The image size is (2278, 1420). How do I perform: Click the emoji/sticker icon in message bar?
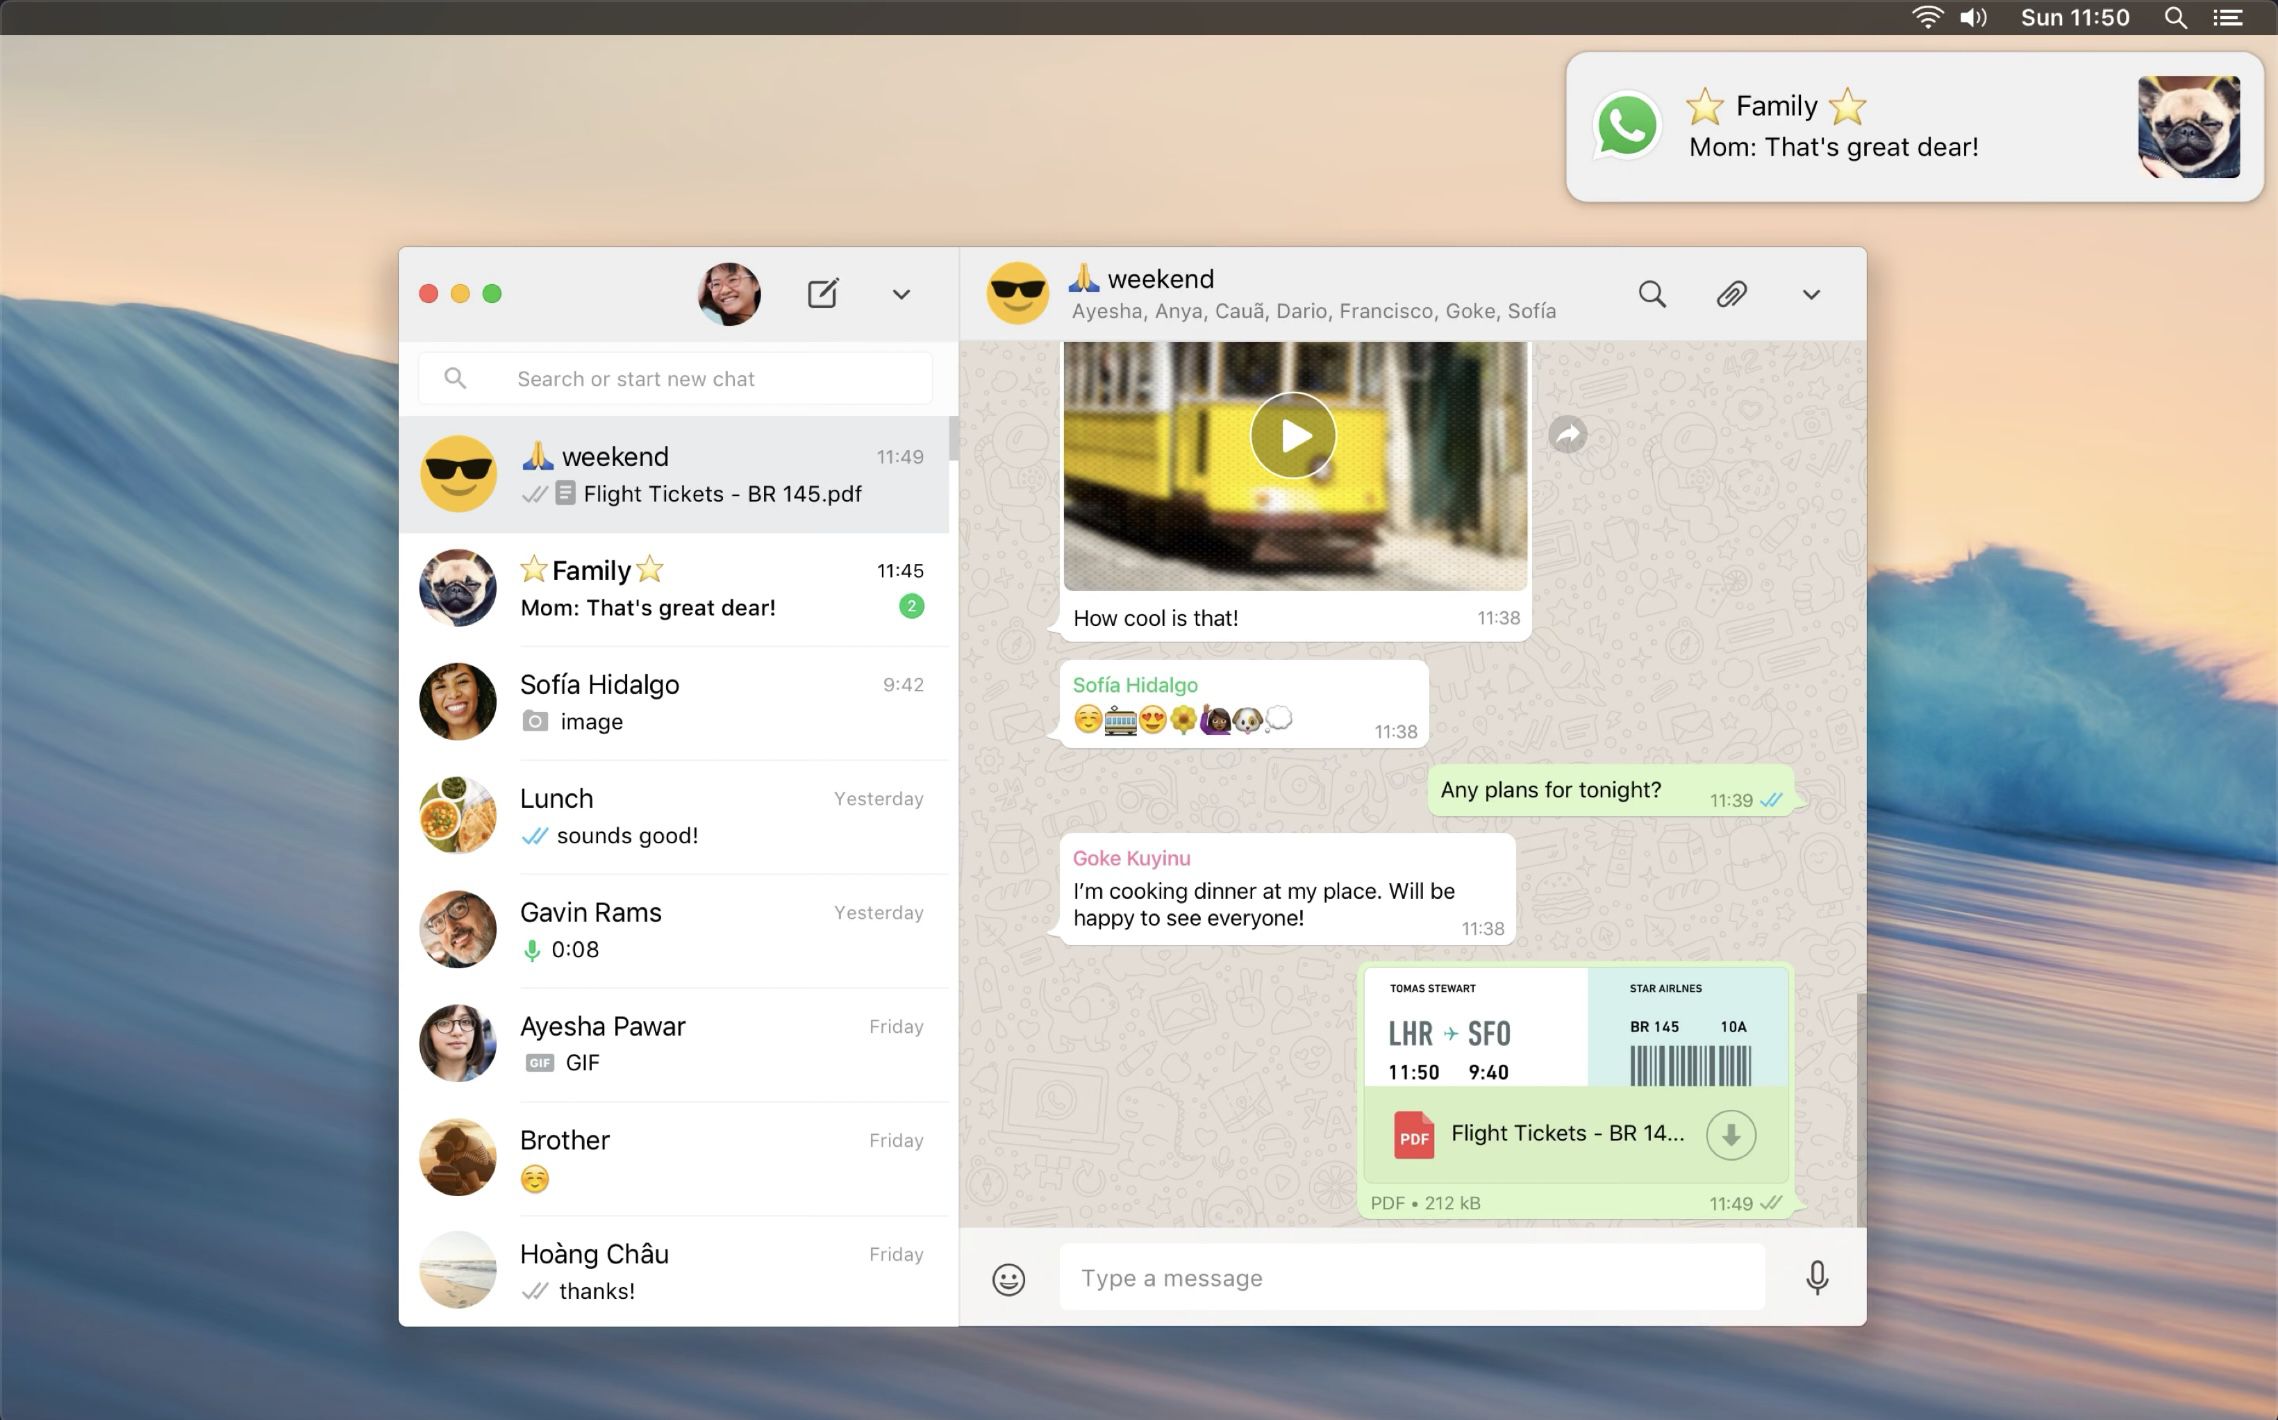(1009, 1279)
